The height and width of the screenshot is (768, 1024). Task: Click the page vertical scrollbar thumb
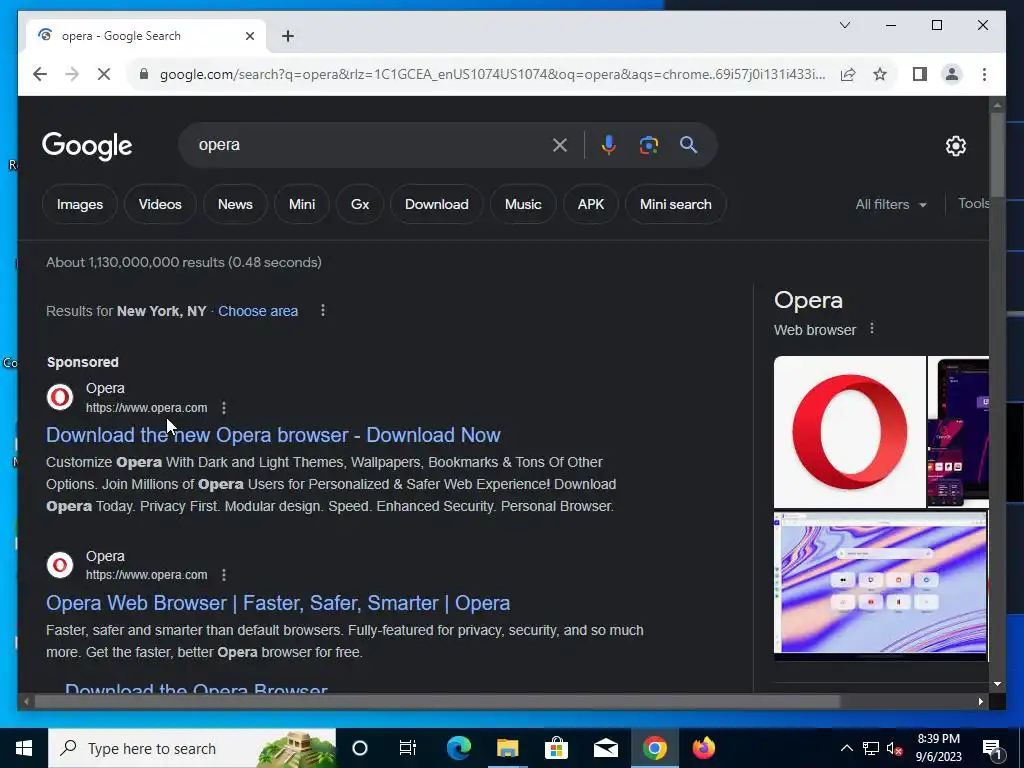(x=997, y=155)
